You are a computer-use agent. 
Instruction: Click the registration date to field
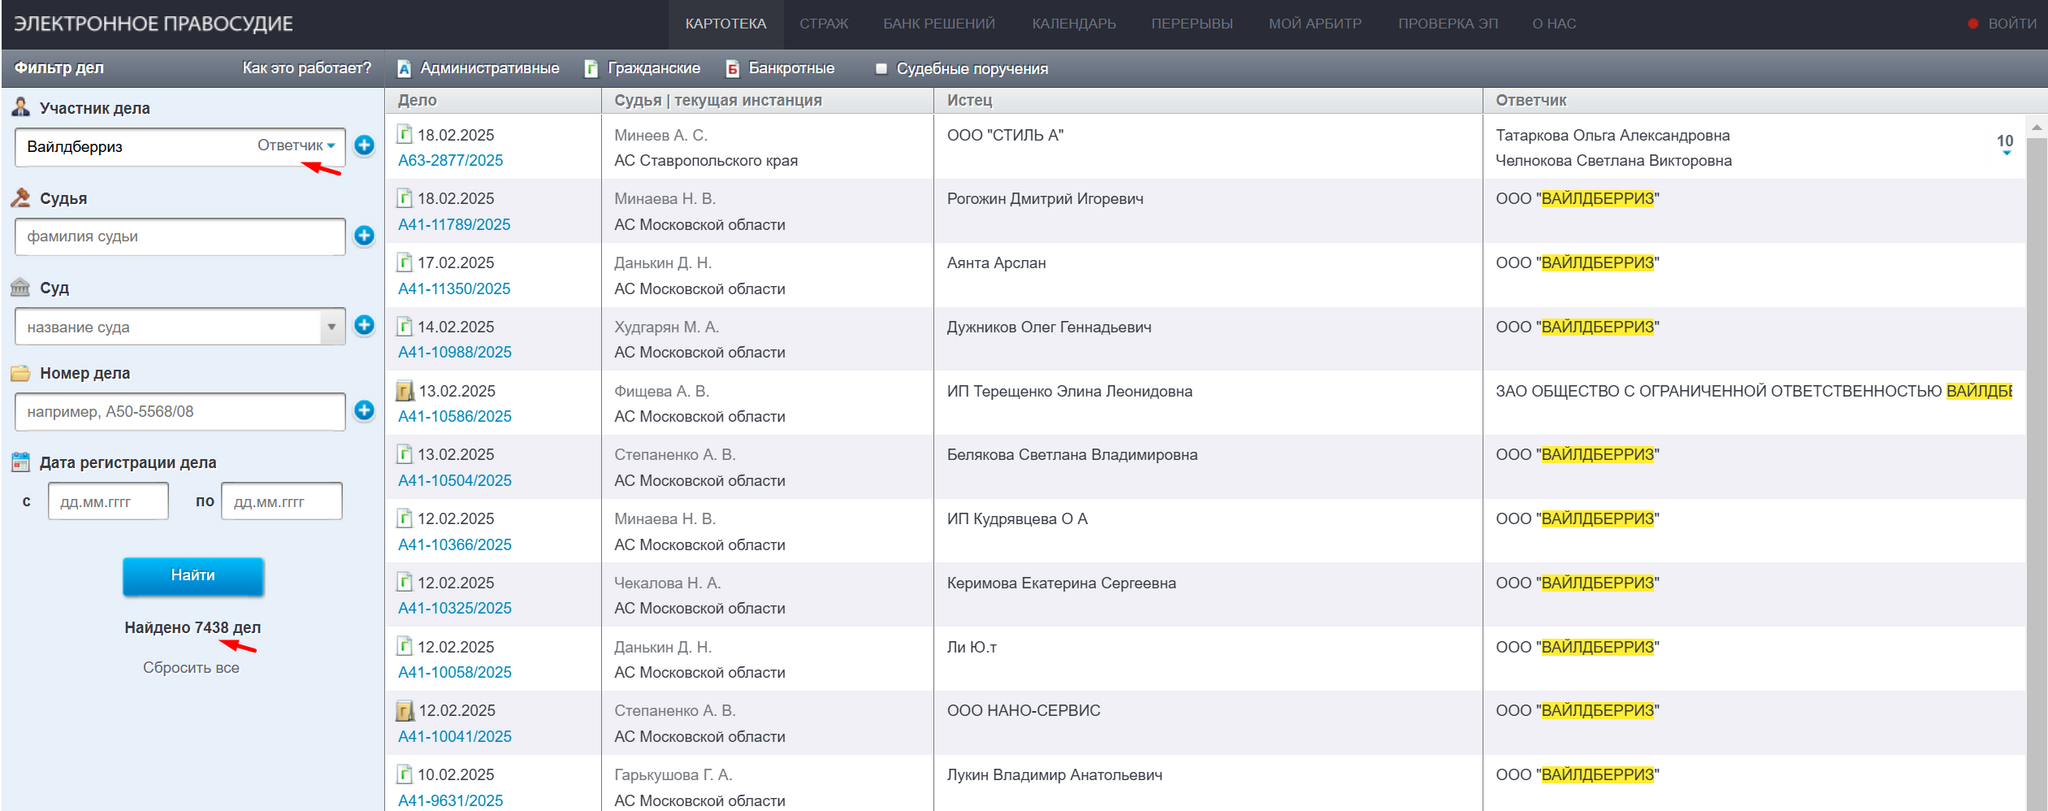pyautogui.click(x=282, y=501)
